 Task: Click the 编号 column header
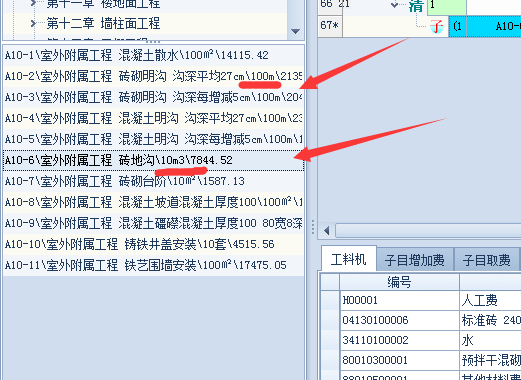pyautogui.click(x=399, y=282)
